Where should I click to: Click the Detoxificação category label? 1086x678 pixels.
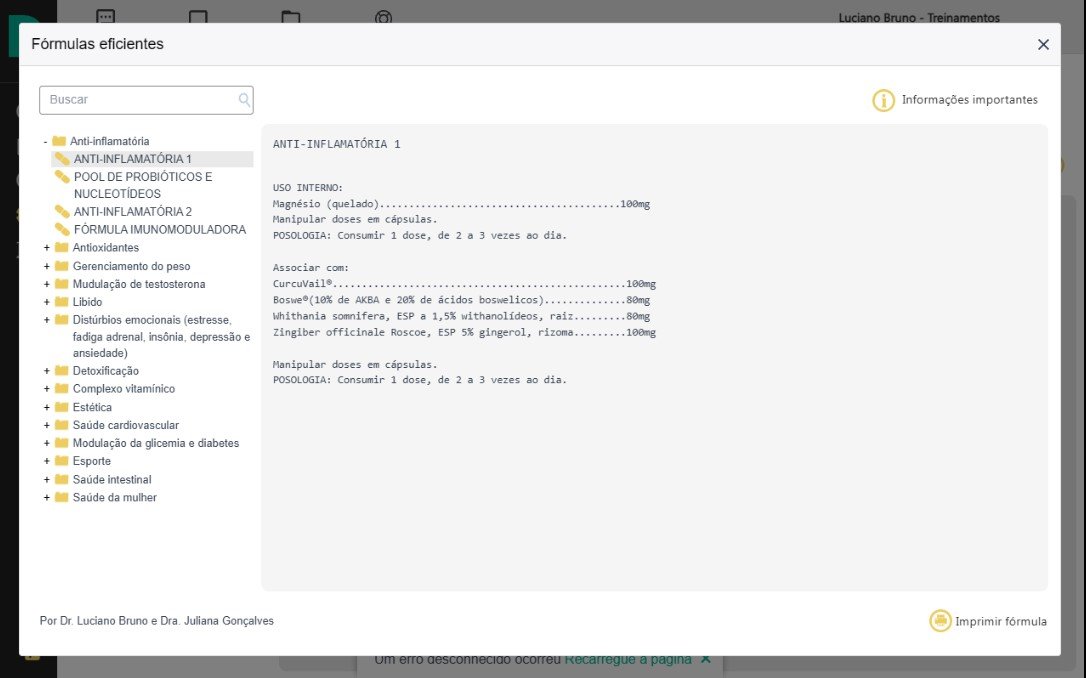105,371
